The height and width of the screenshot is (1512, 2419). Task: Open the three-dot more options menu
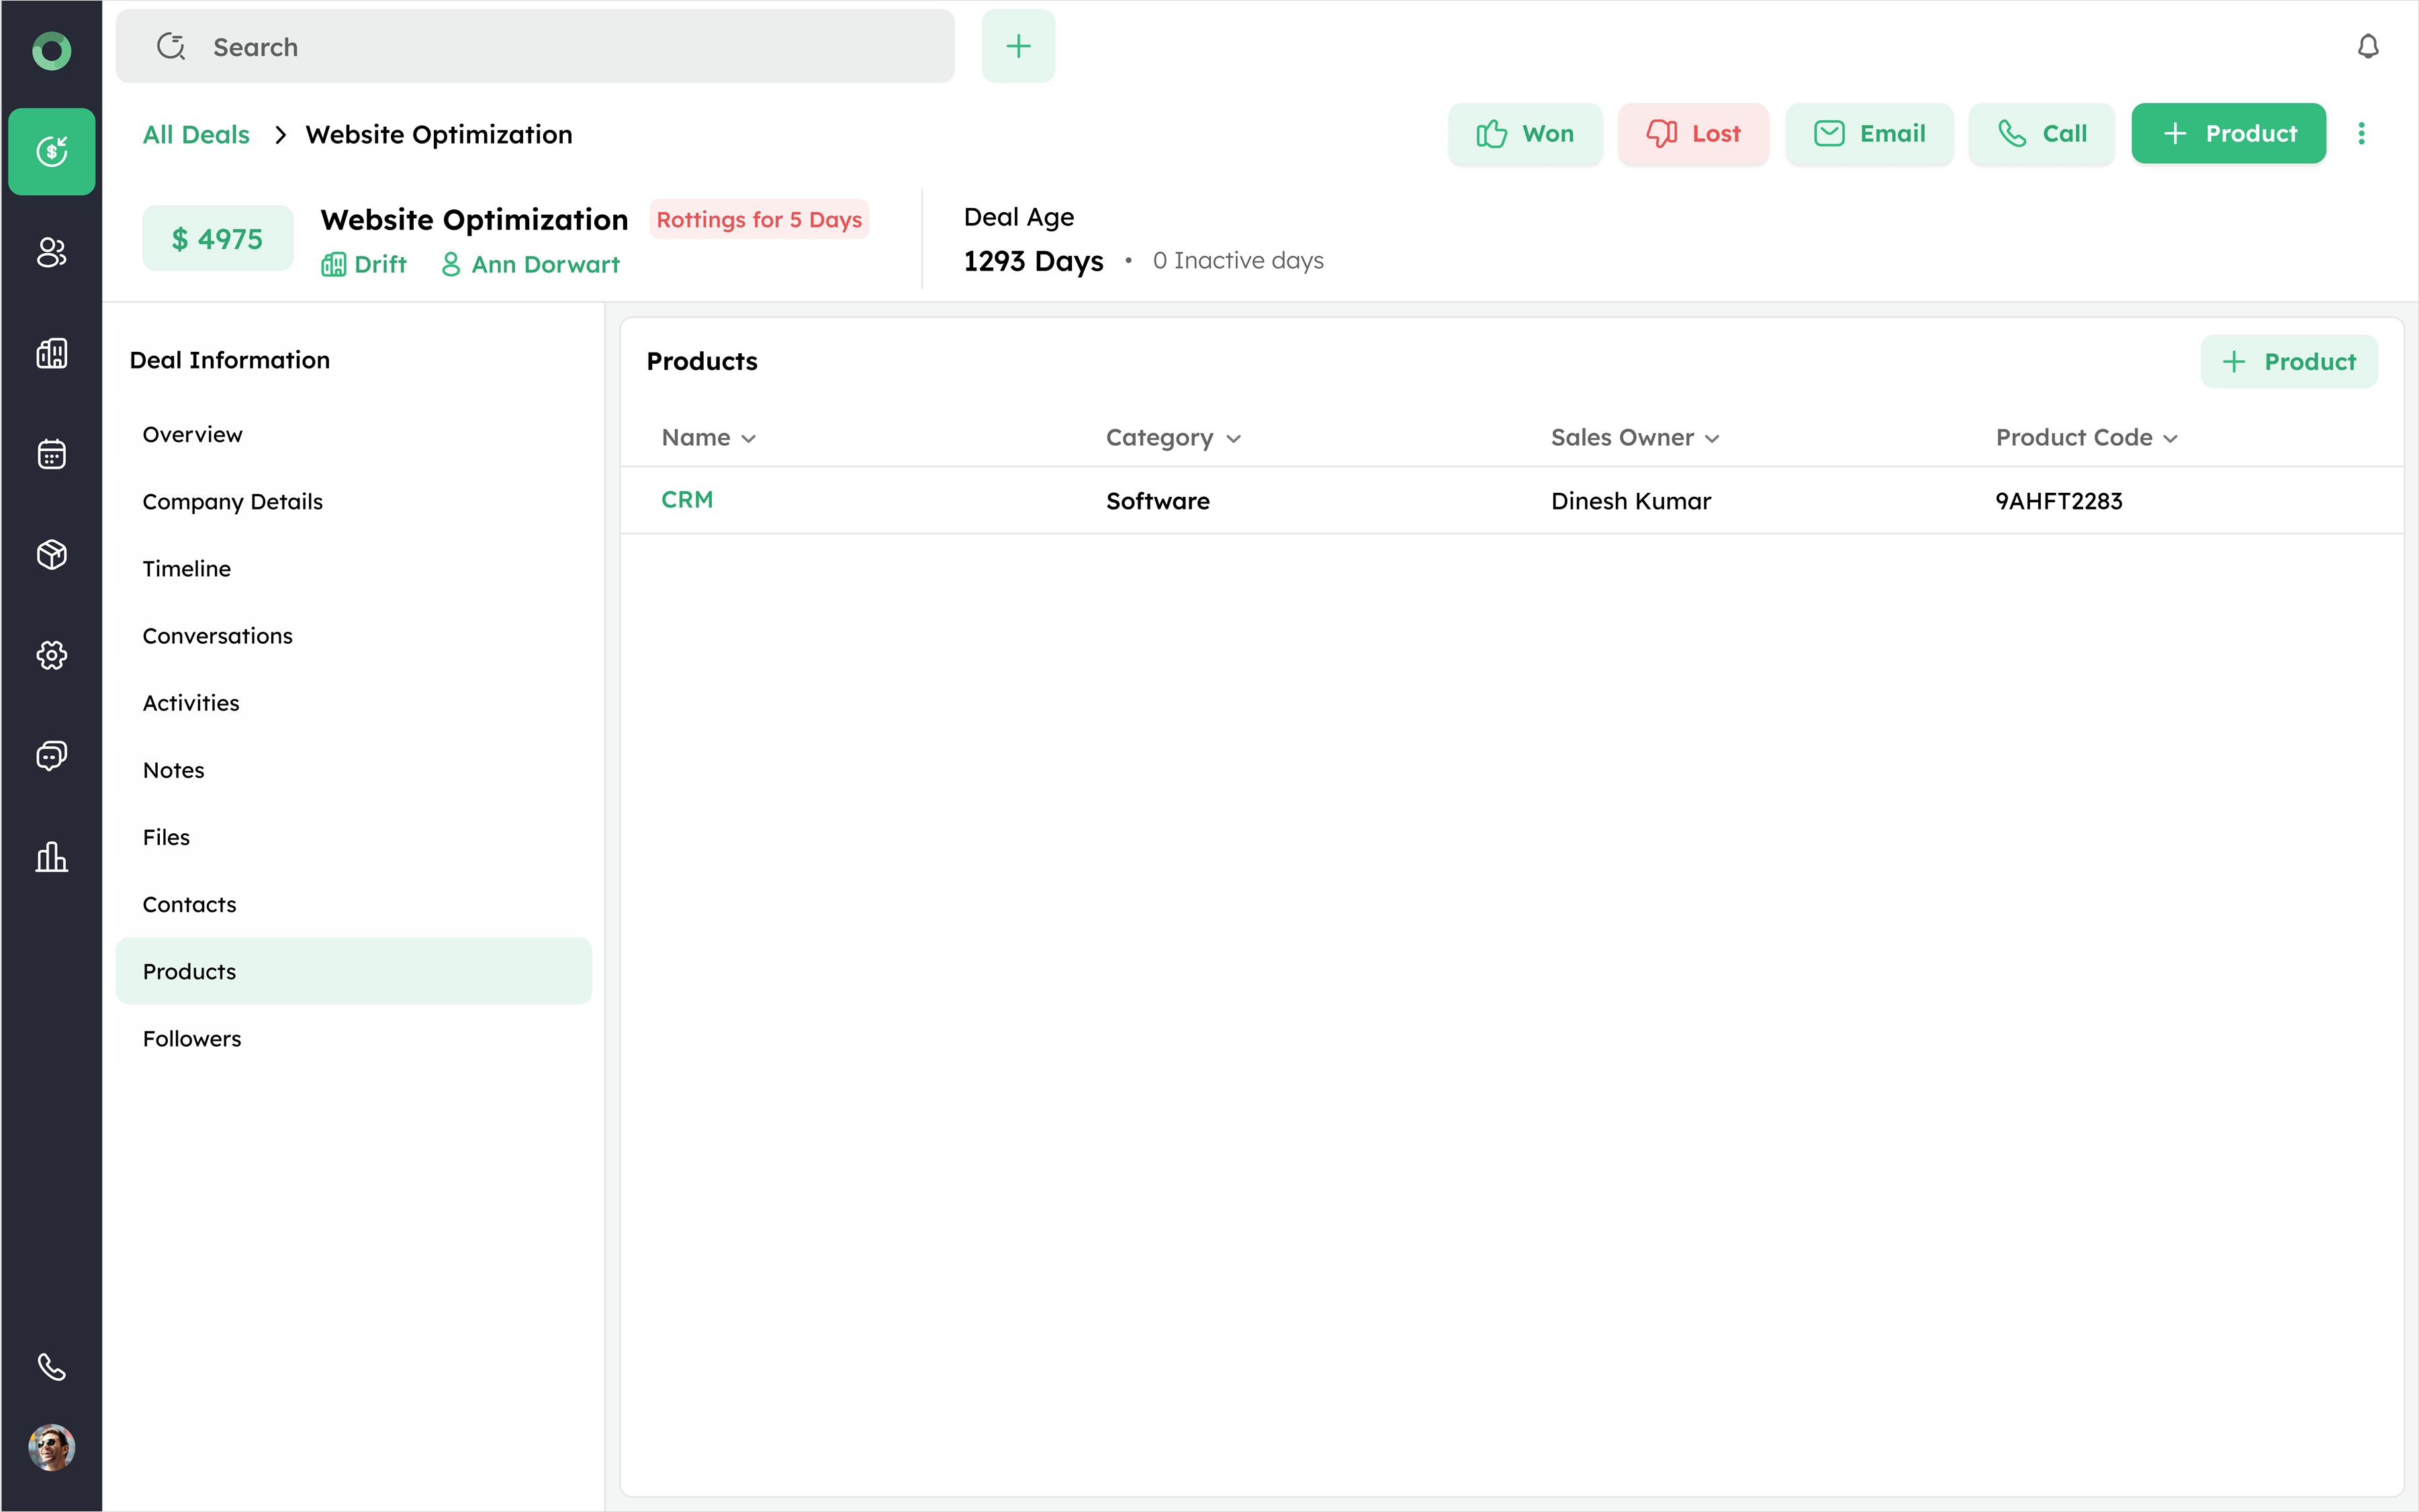pos(2361,134)
